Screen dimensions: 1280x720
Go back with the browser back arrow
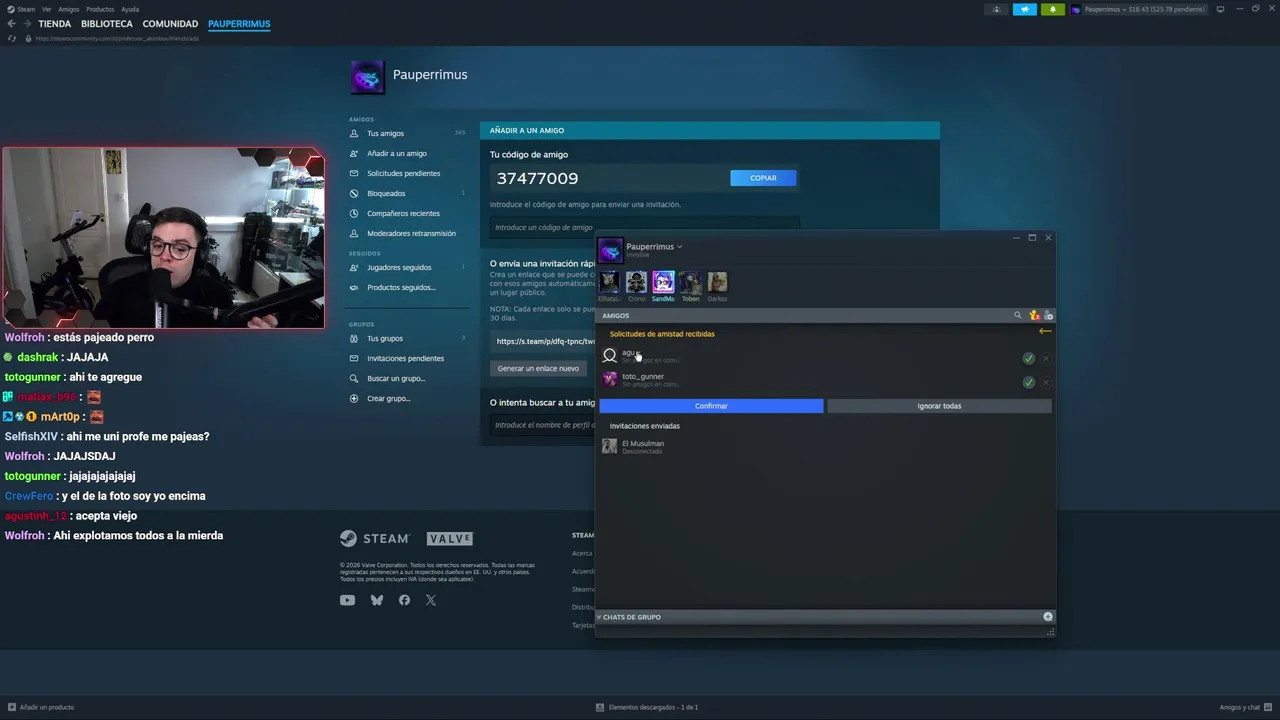click(x=11, y=24)
